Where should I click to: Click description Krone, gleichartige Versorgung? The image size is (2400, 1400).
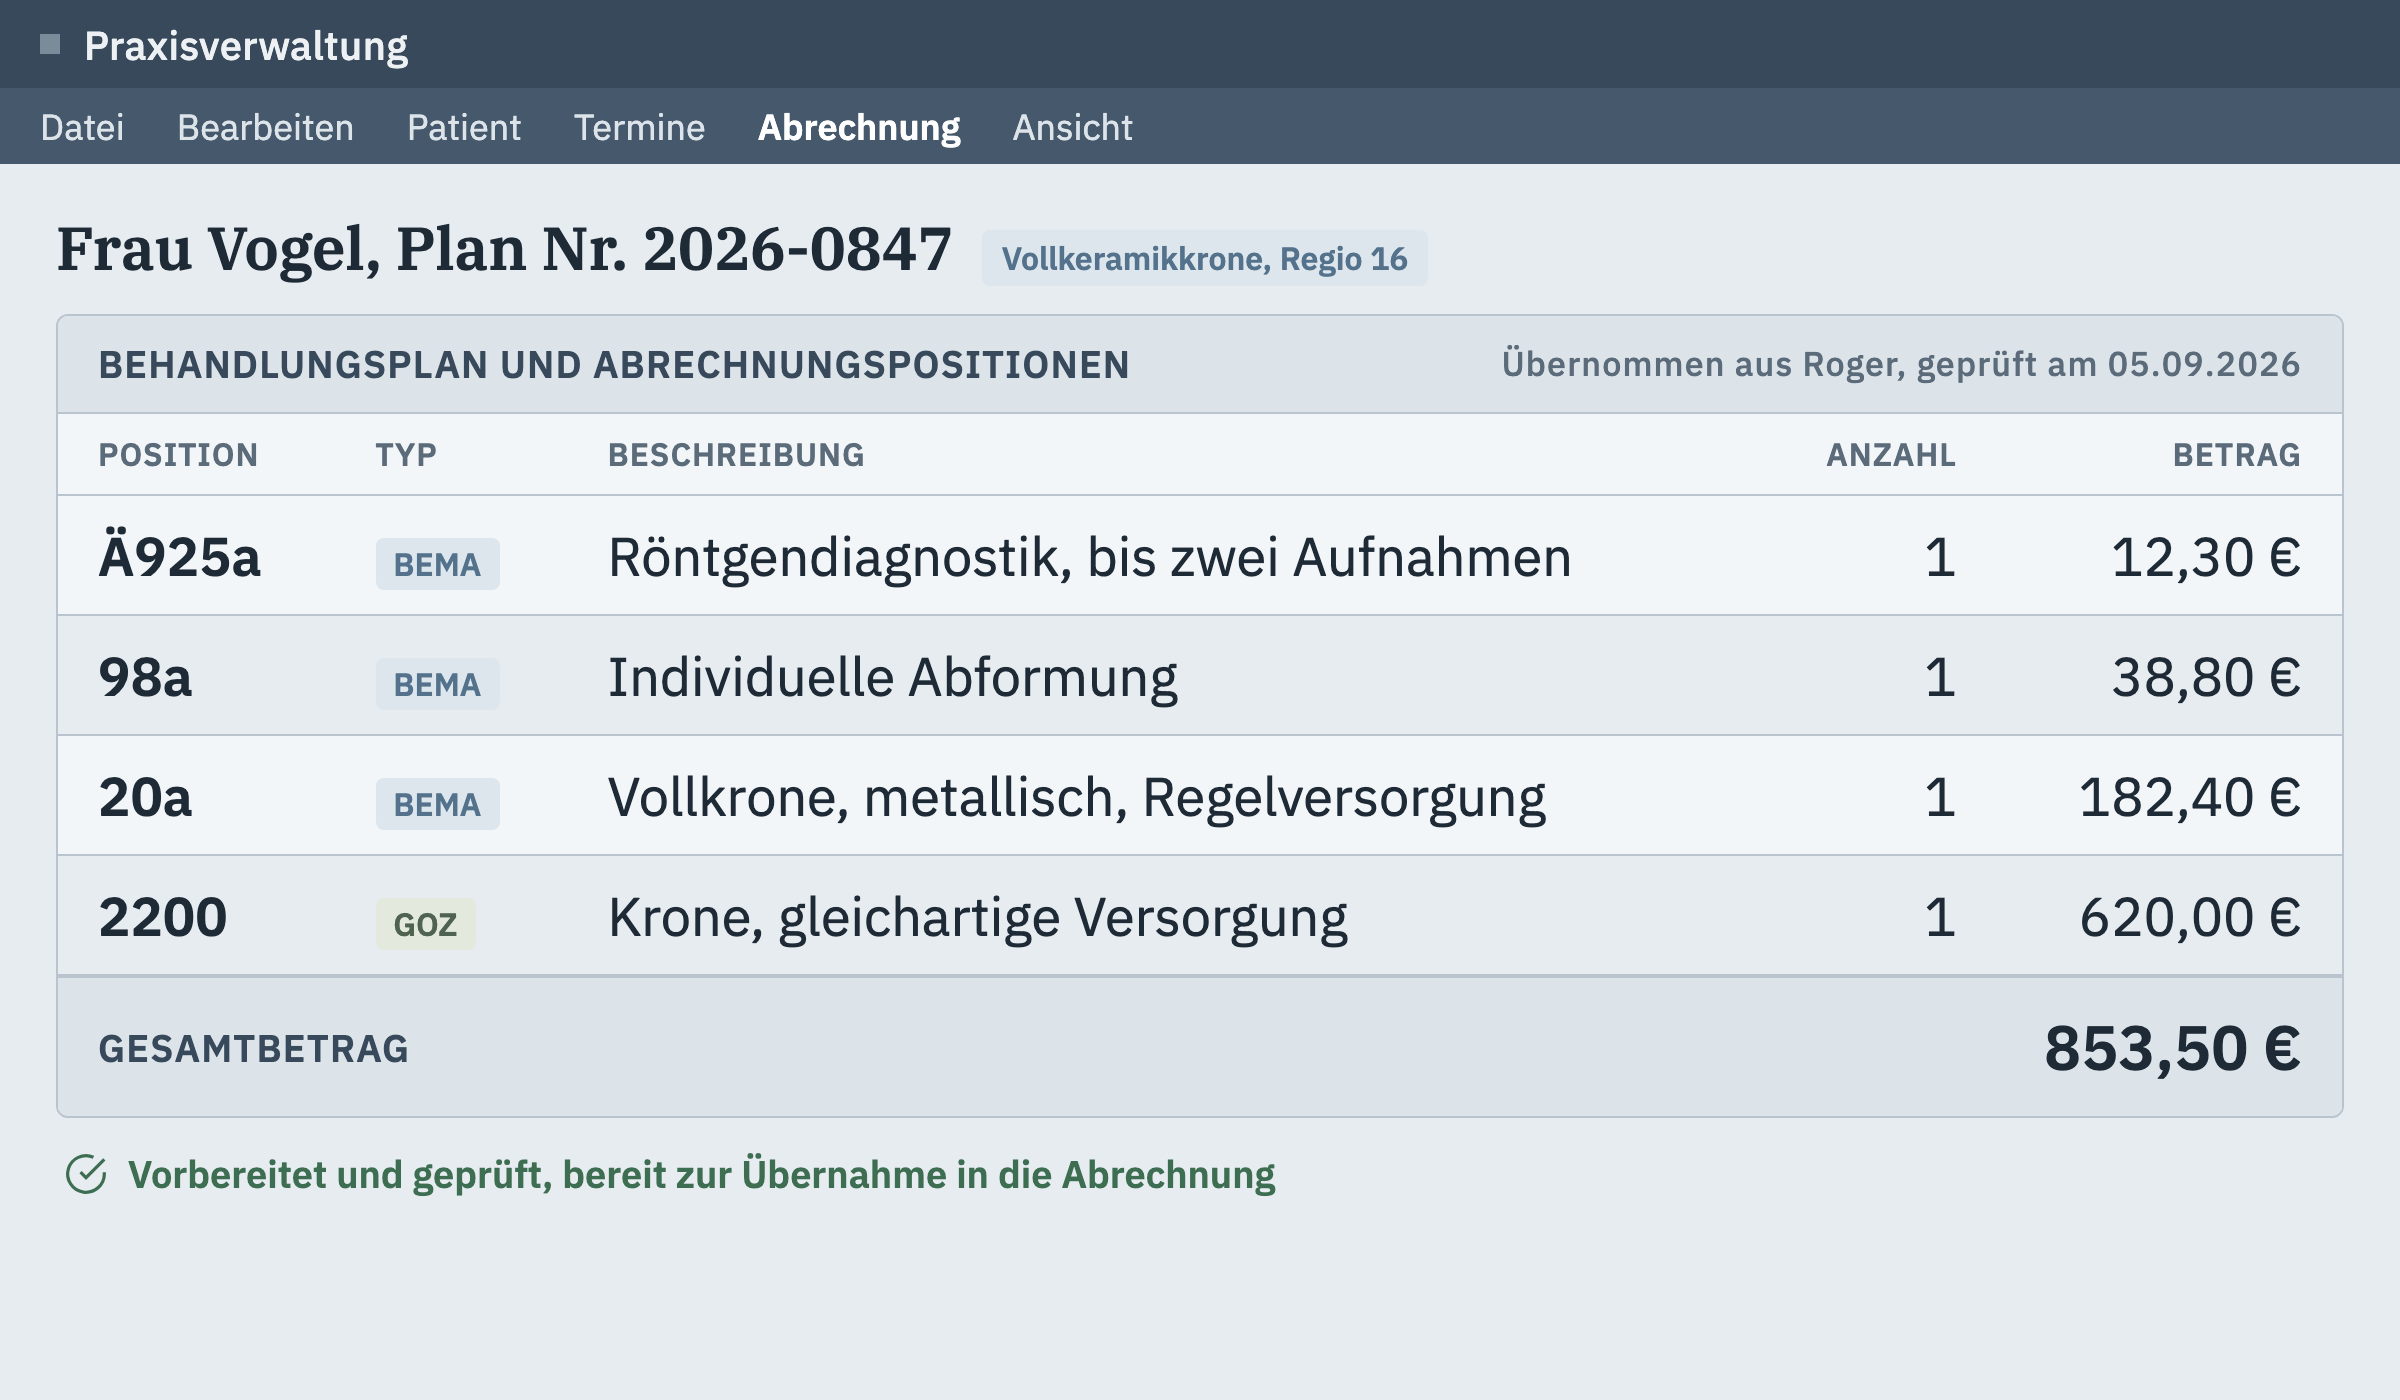(x=977, y=918)
